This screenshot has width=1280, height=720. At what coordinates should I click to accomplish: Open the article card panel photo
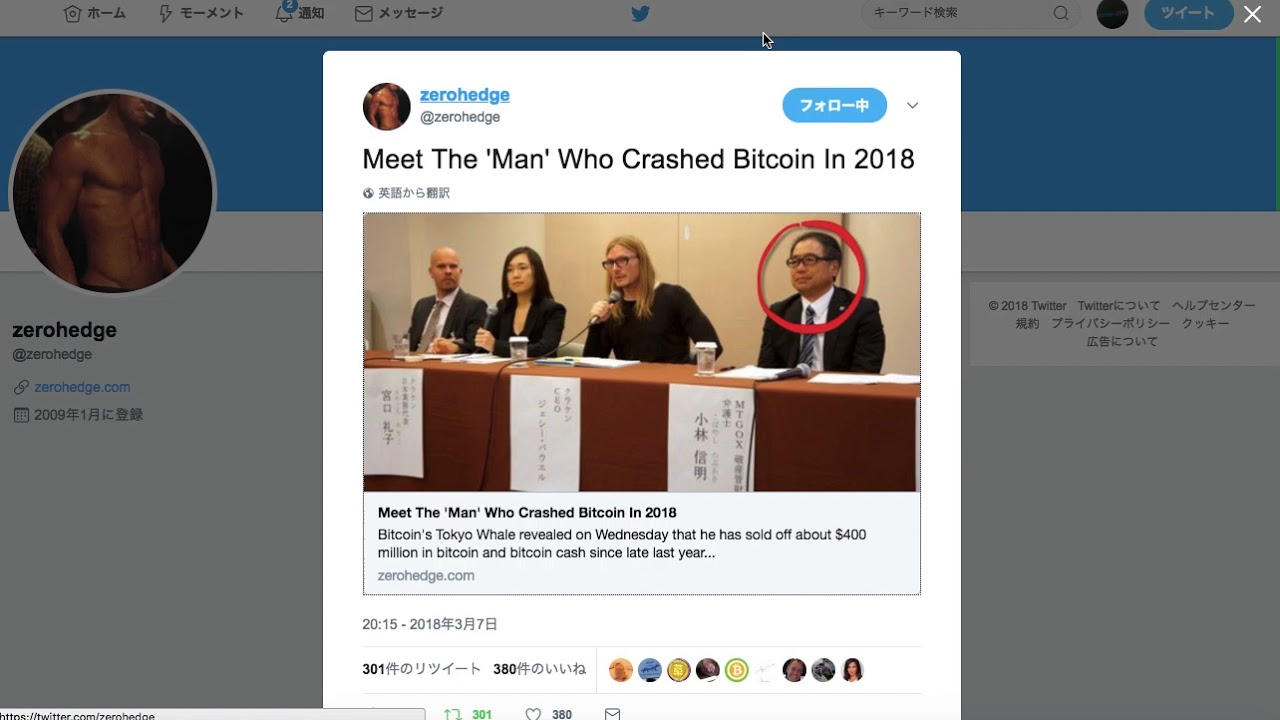(641, 352)
